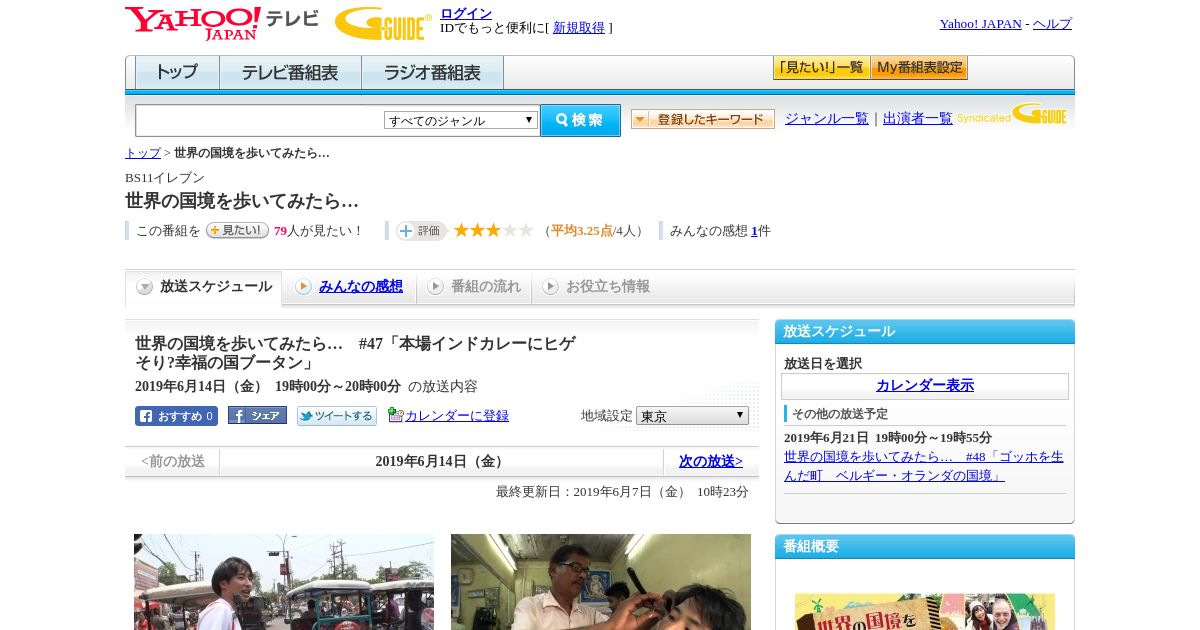Click the 評価 rating plus button
Viewport: 1200px width, 630px height.
point(421,231)
